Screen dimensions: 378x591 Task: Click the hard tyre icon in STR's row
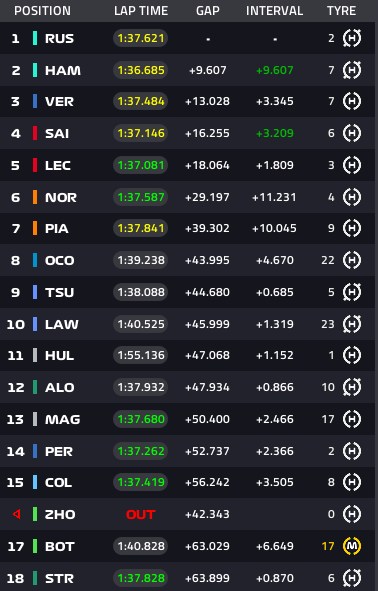tap(352, 578)
